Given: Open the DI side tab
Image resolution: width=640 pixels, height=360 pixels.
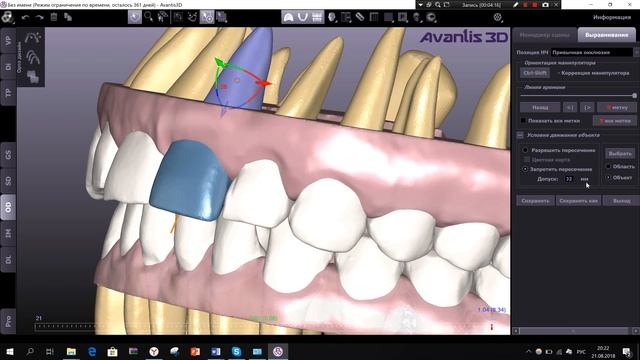Looking at the screenshot, I should [8, 67].
